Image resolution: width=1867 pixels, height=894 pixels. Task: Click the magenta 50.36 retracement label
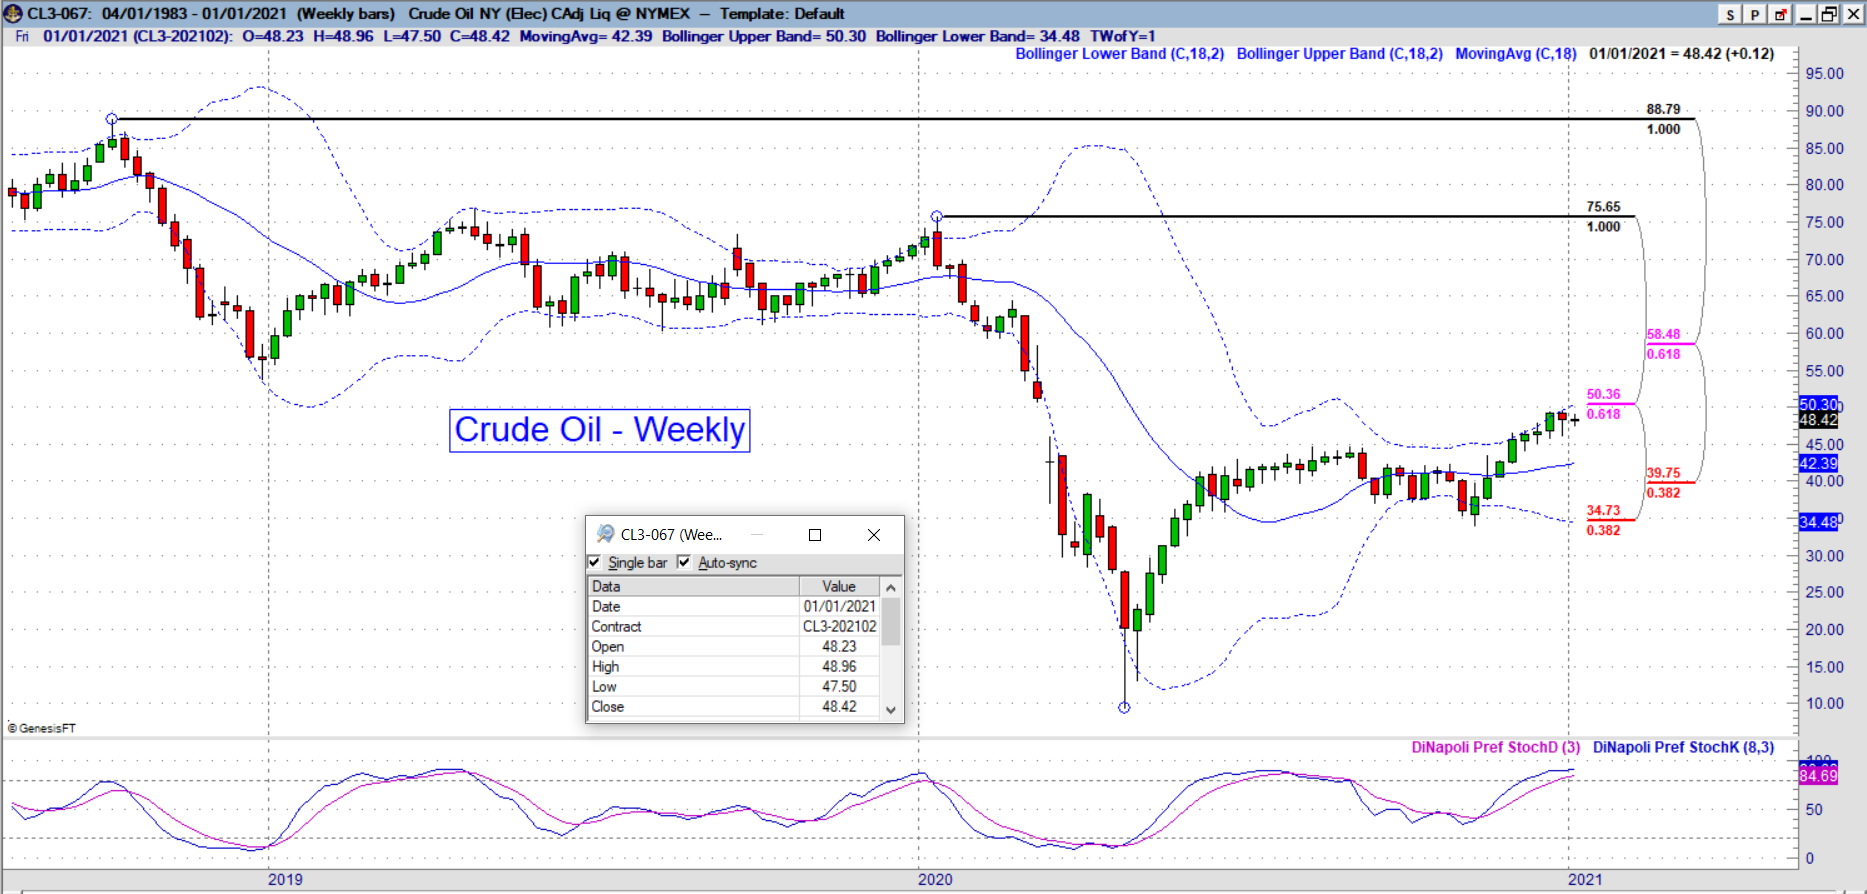(x=1603, y=394)
